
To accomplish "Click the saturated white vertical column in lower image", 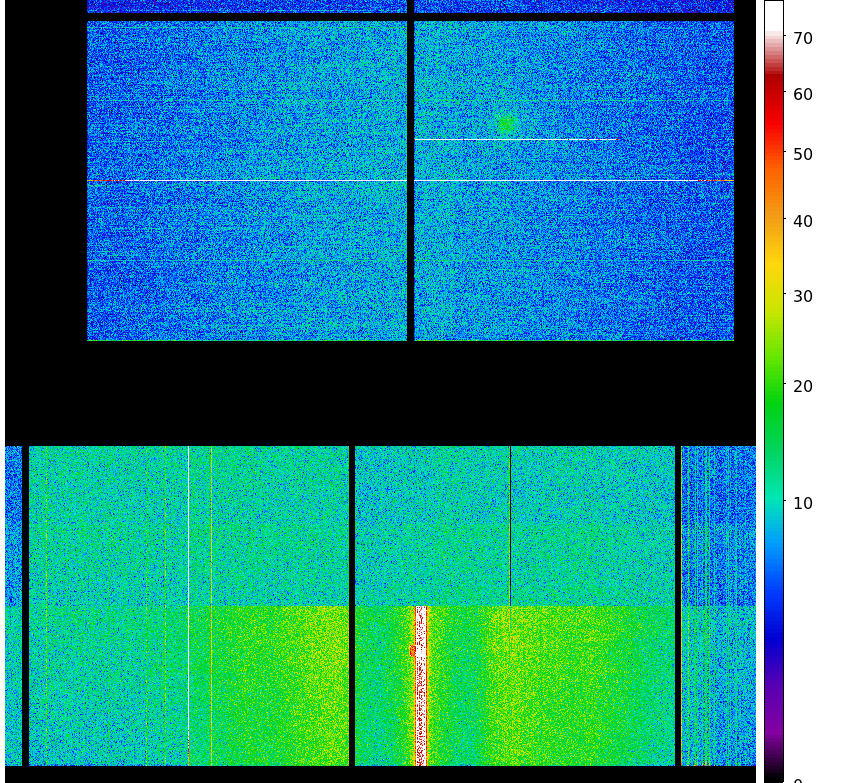I will [421, 690].
